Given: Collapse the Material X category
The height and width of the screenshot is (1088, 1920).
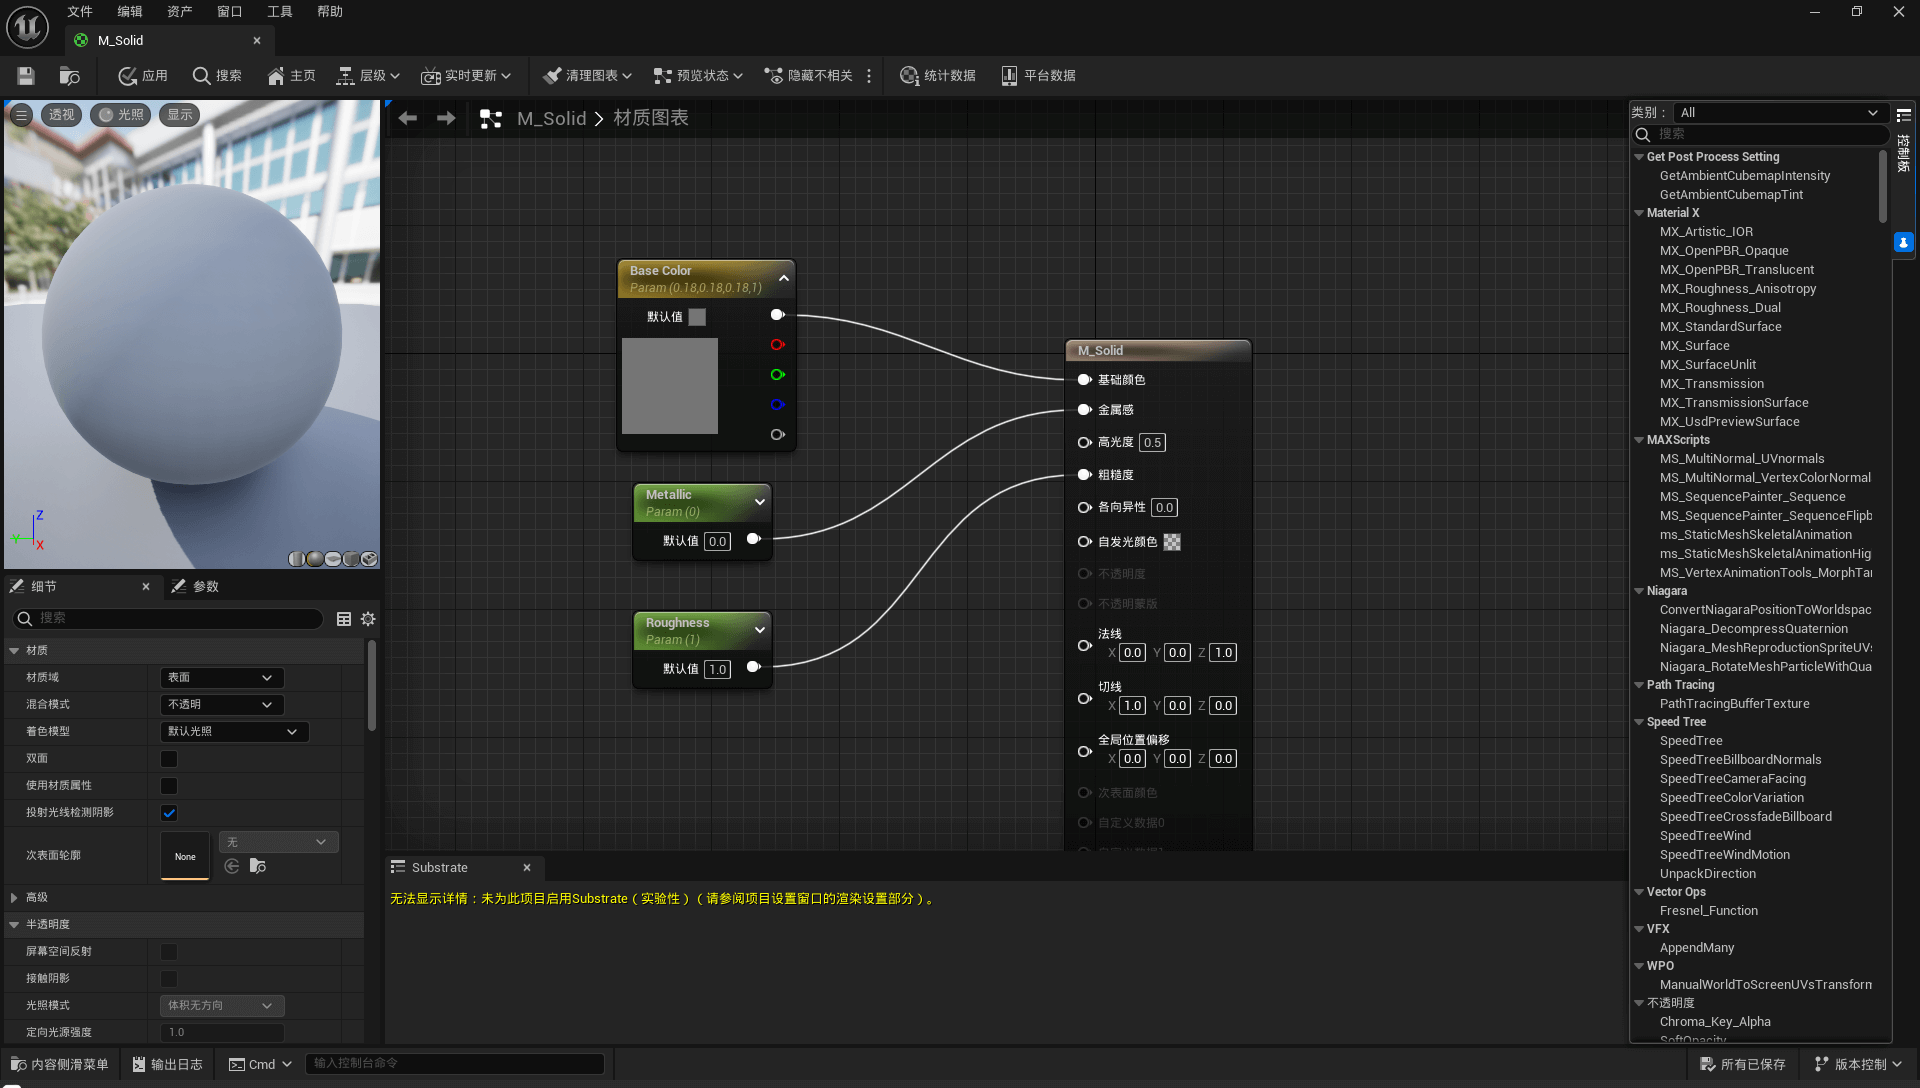Looking at the screenshot, I should click(x=1639, y=213).
